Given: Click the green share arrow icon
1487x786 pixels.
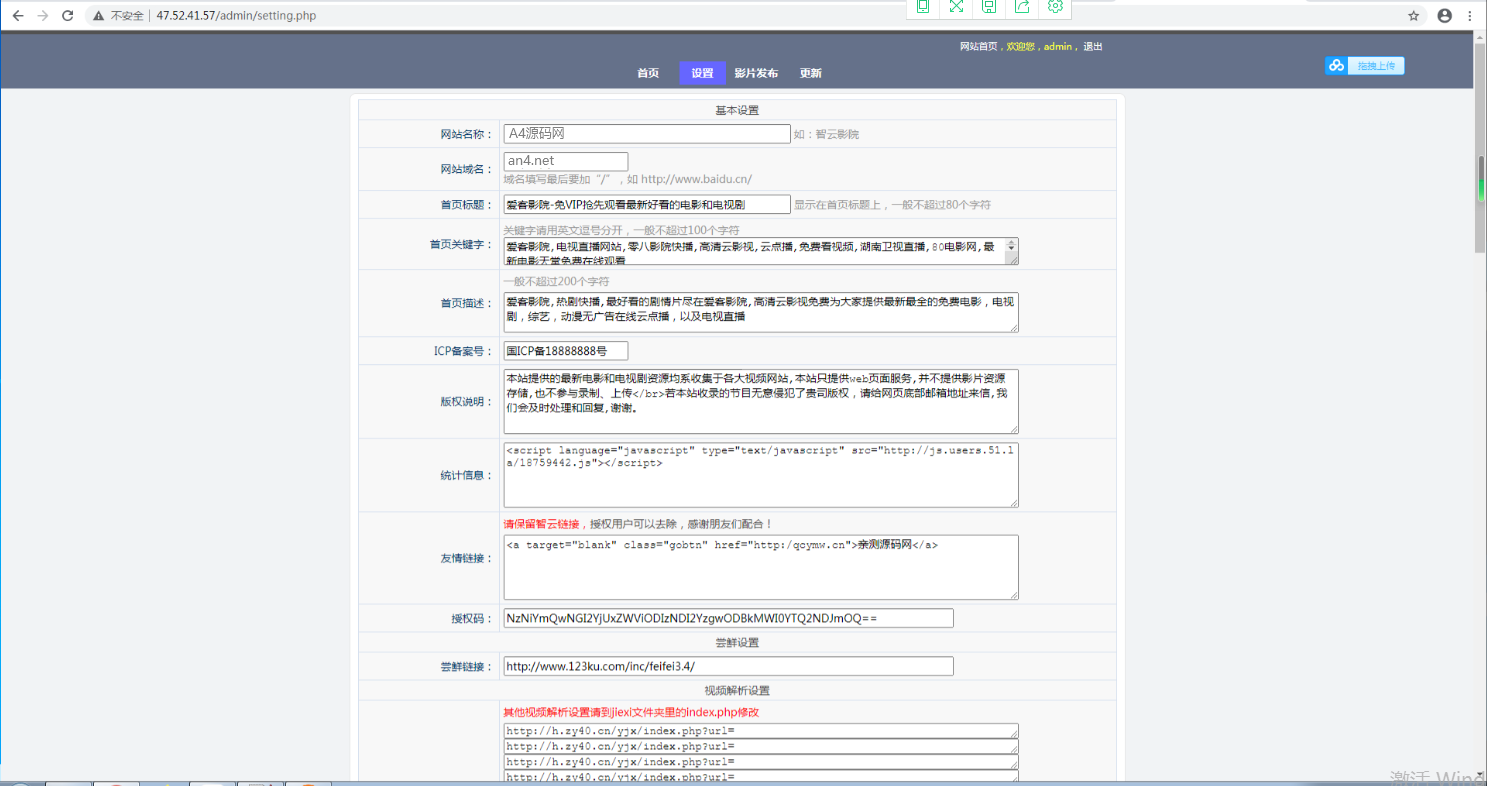Looking at the screenshot, I should tap(1022, 6).
